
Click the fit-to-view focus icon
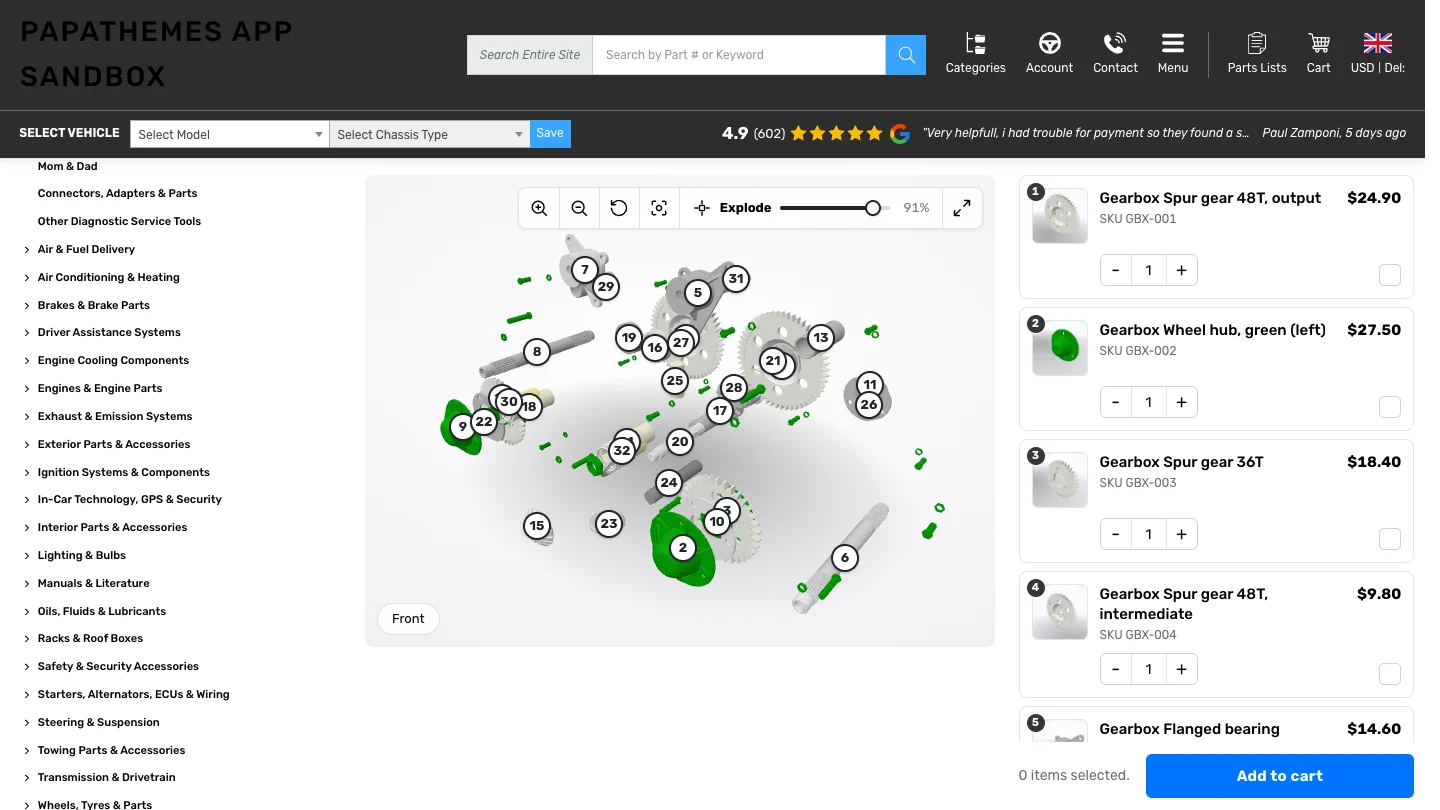click(659, 208)
